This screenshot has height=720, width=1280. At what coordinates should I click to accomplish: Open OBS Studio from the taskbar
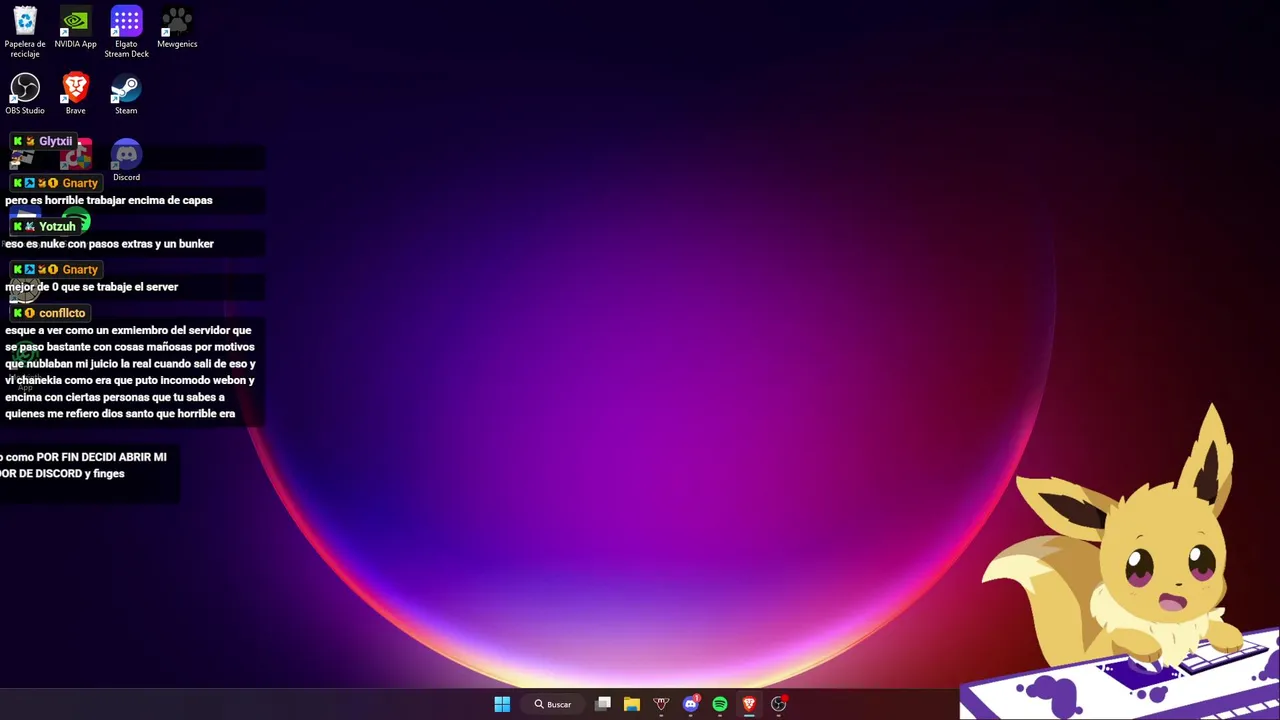coord(778,704)
